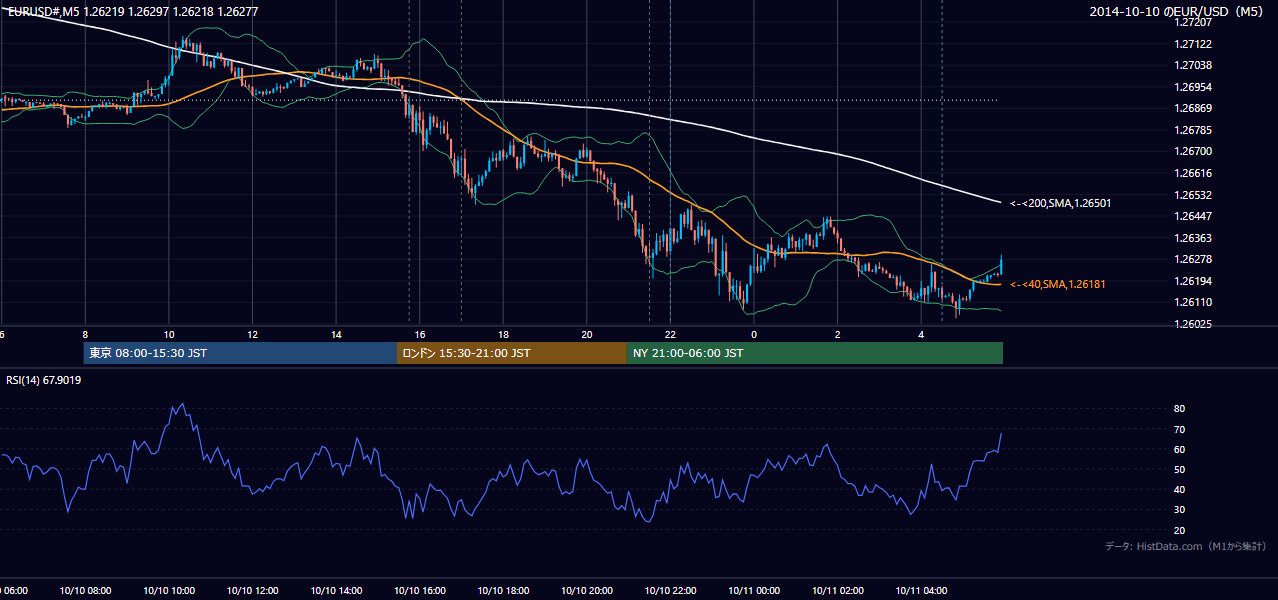Click the RSI axis value 60
Viewport: 1278px width, 600px height.
tap(1180, 449)
